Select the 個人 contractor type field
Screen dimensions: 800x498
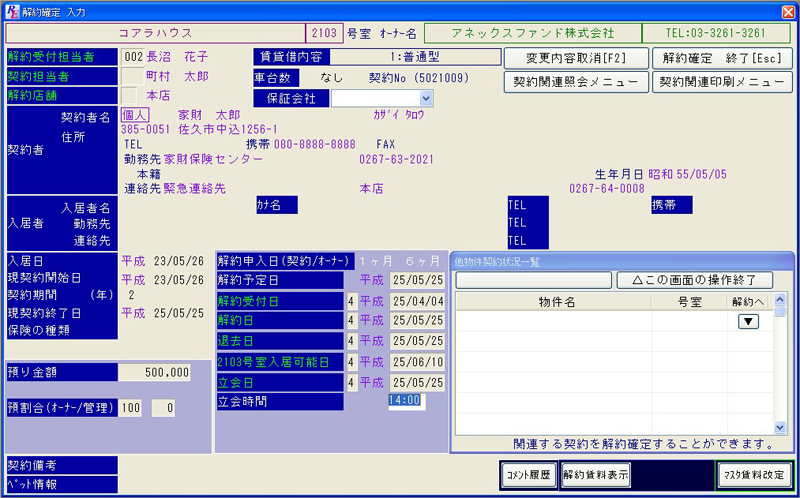click(x=134, y=116)
